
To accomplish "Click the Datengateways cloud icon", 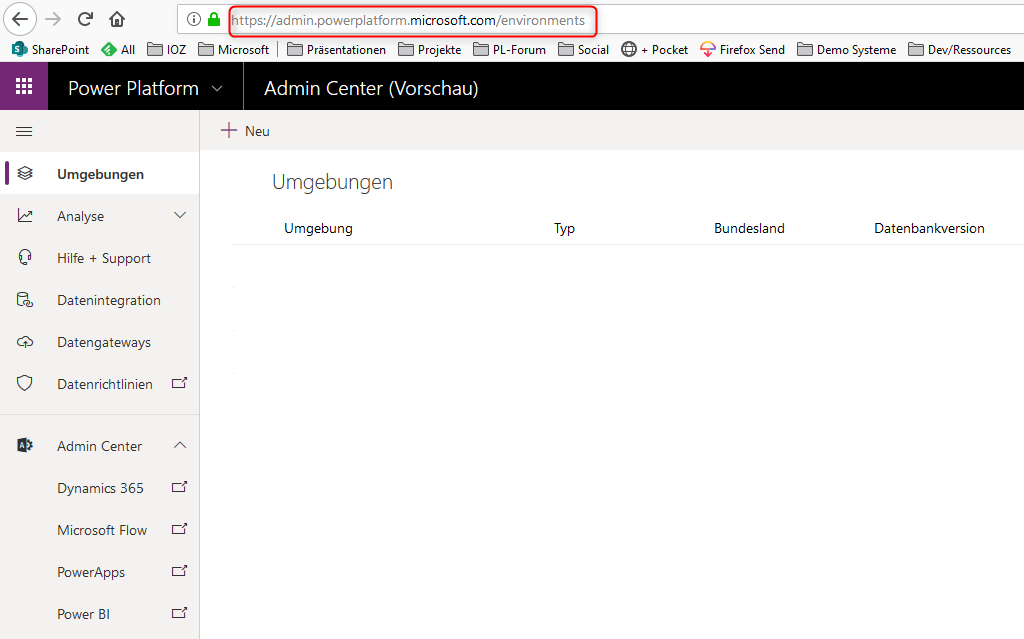I will click(x=25, y=342).
